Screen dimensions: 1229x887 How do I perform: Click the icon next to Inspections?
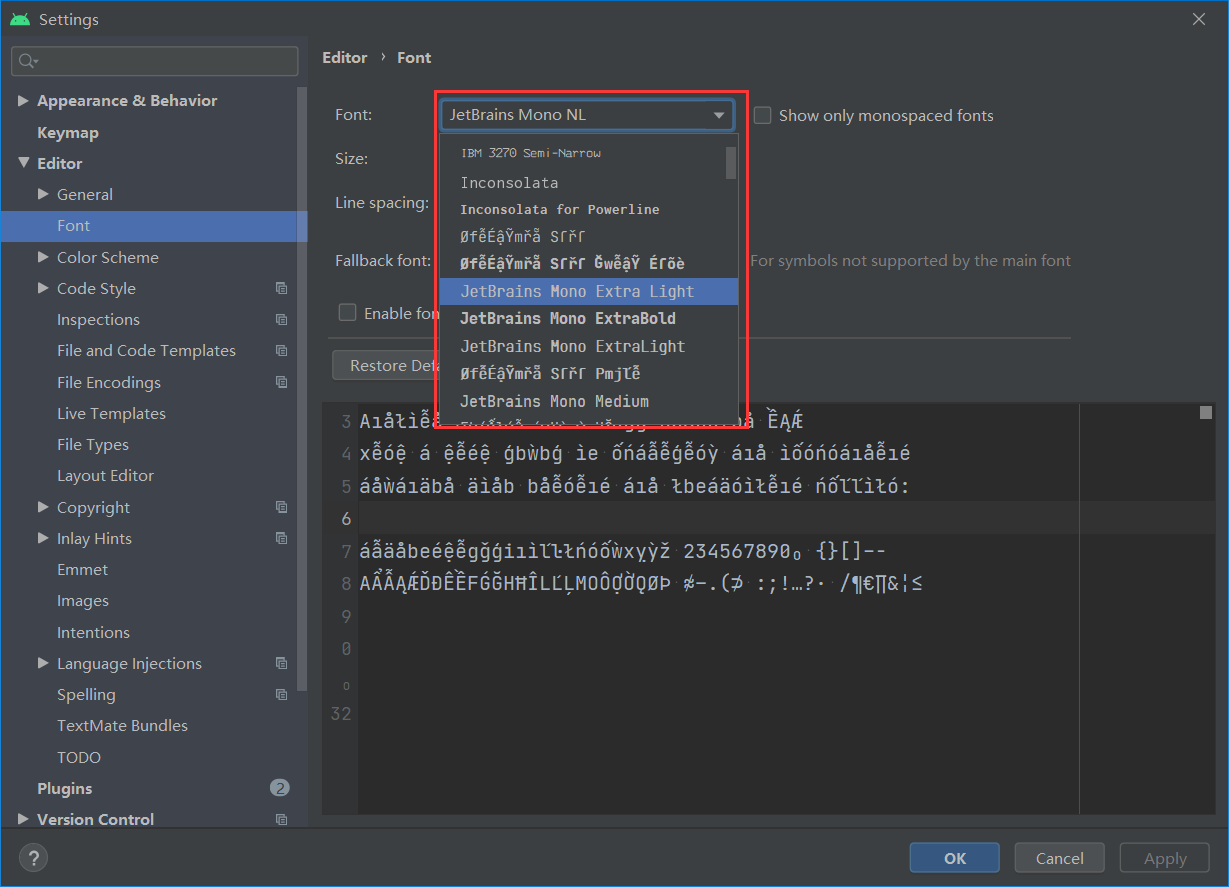pos(281,319)
